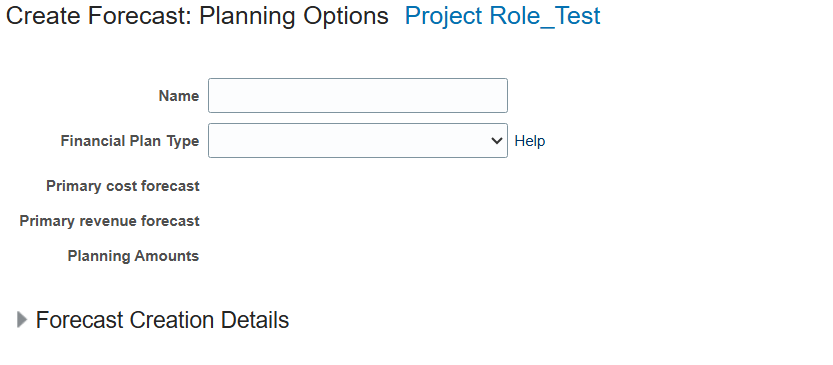Screen dimensions: 833x365
Task: Choose a value in the Financial Plan Type combo box
Action: 358,141
